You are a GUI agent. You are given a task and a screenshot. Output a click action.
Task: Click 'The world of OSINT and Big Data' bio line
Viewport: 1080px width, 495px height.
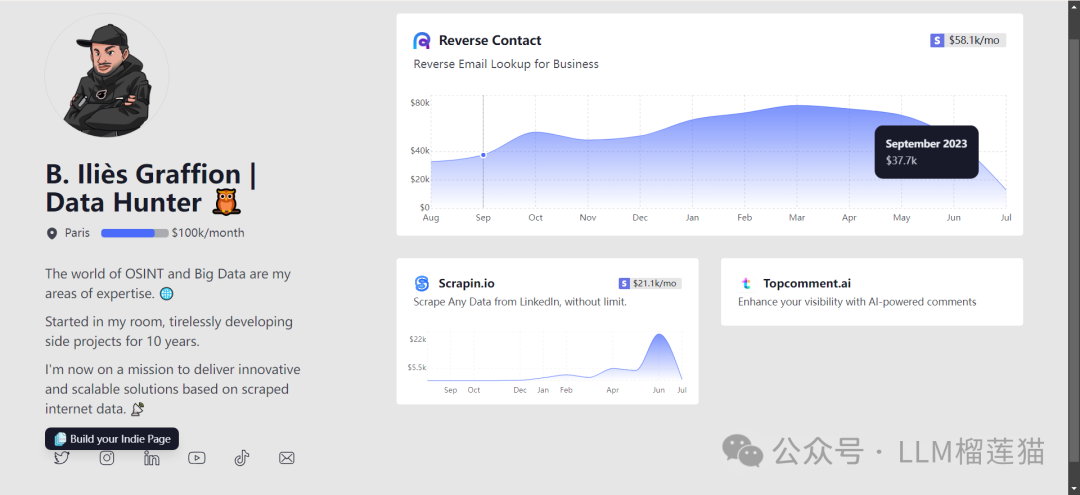pyautogui.click(x=168, y=284)
